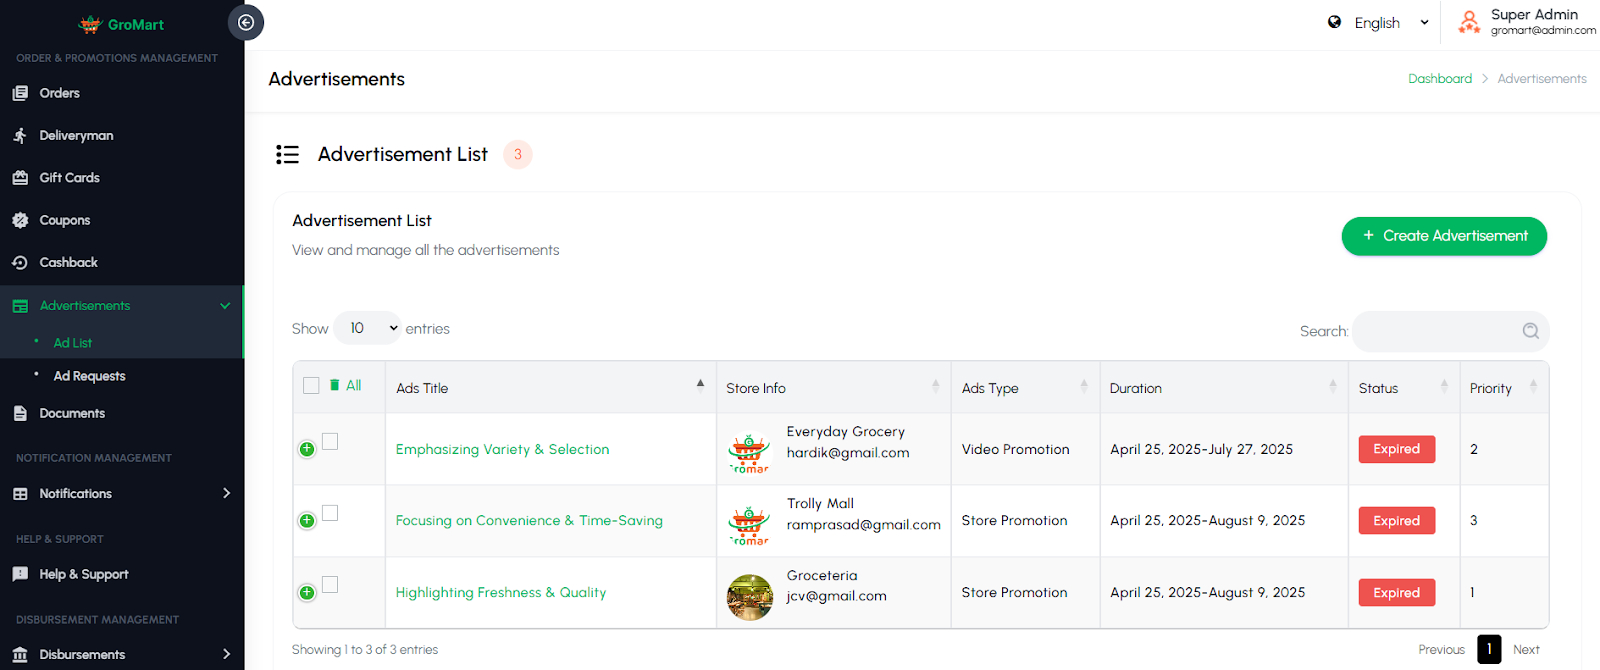Open the English language dropdown
Image resolution: width=1600 pixels, height=670 pixels.
coord(1390,23)
